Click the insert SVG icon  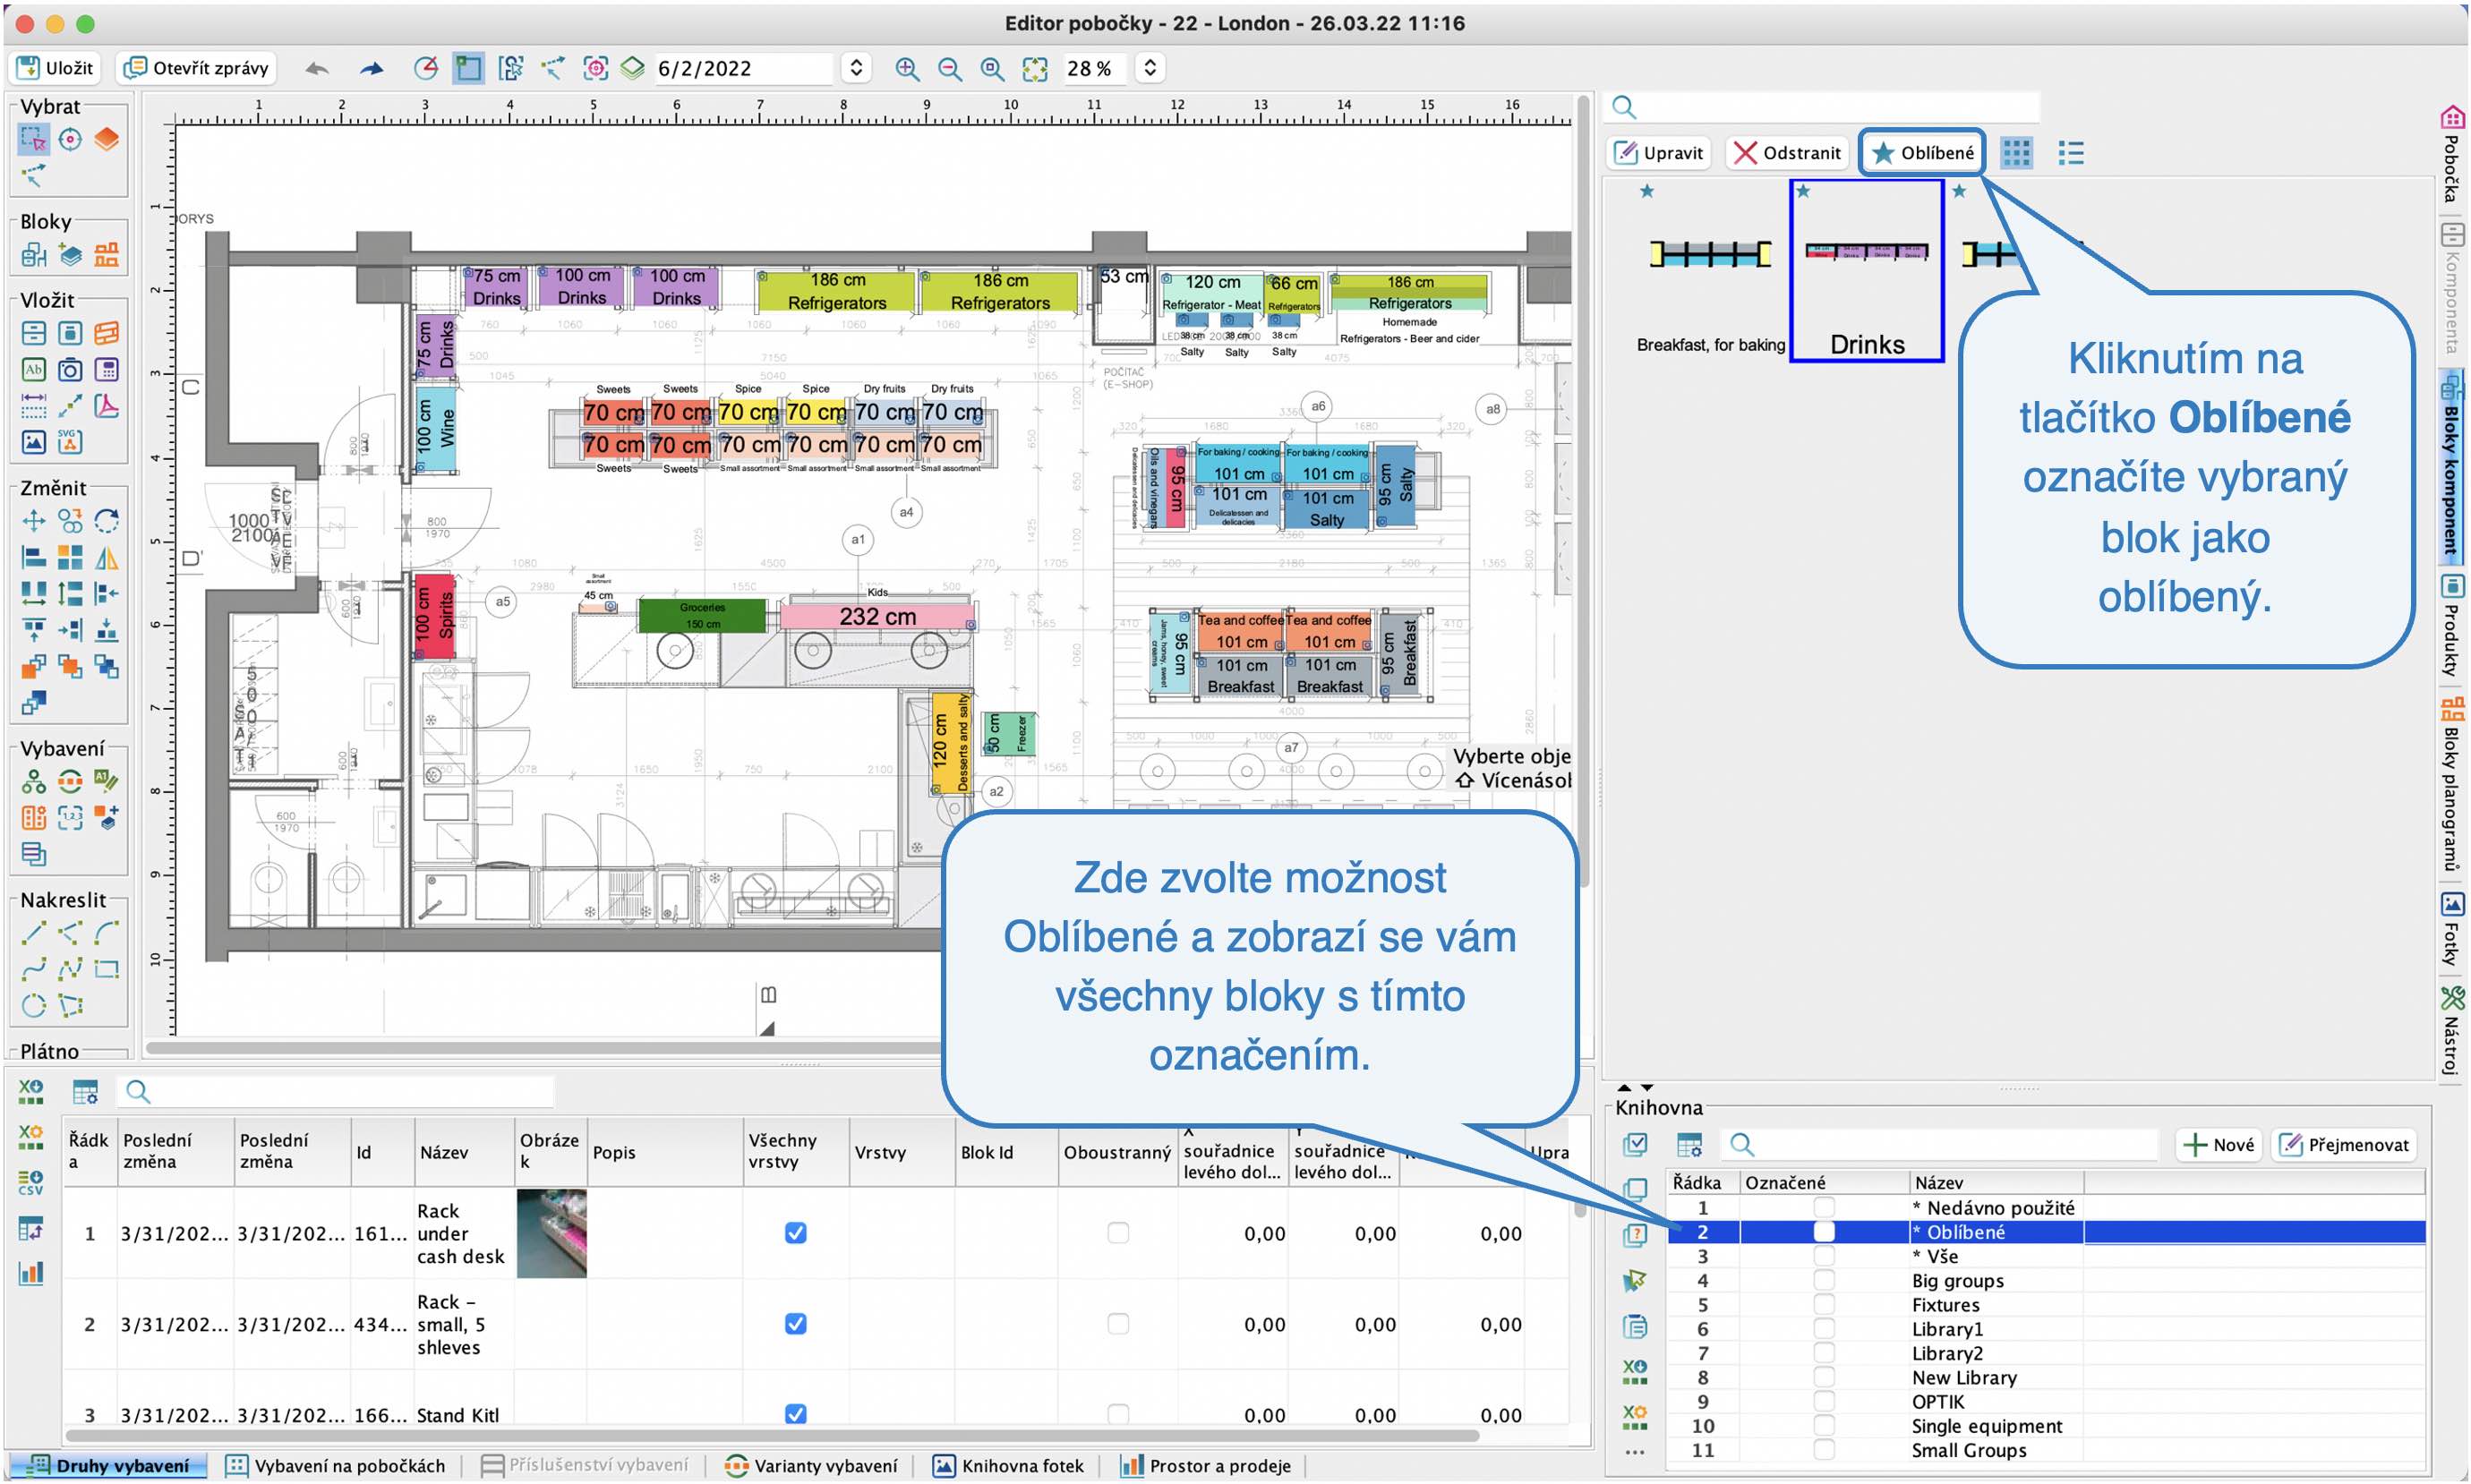[x=70, y=442]
